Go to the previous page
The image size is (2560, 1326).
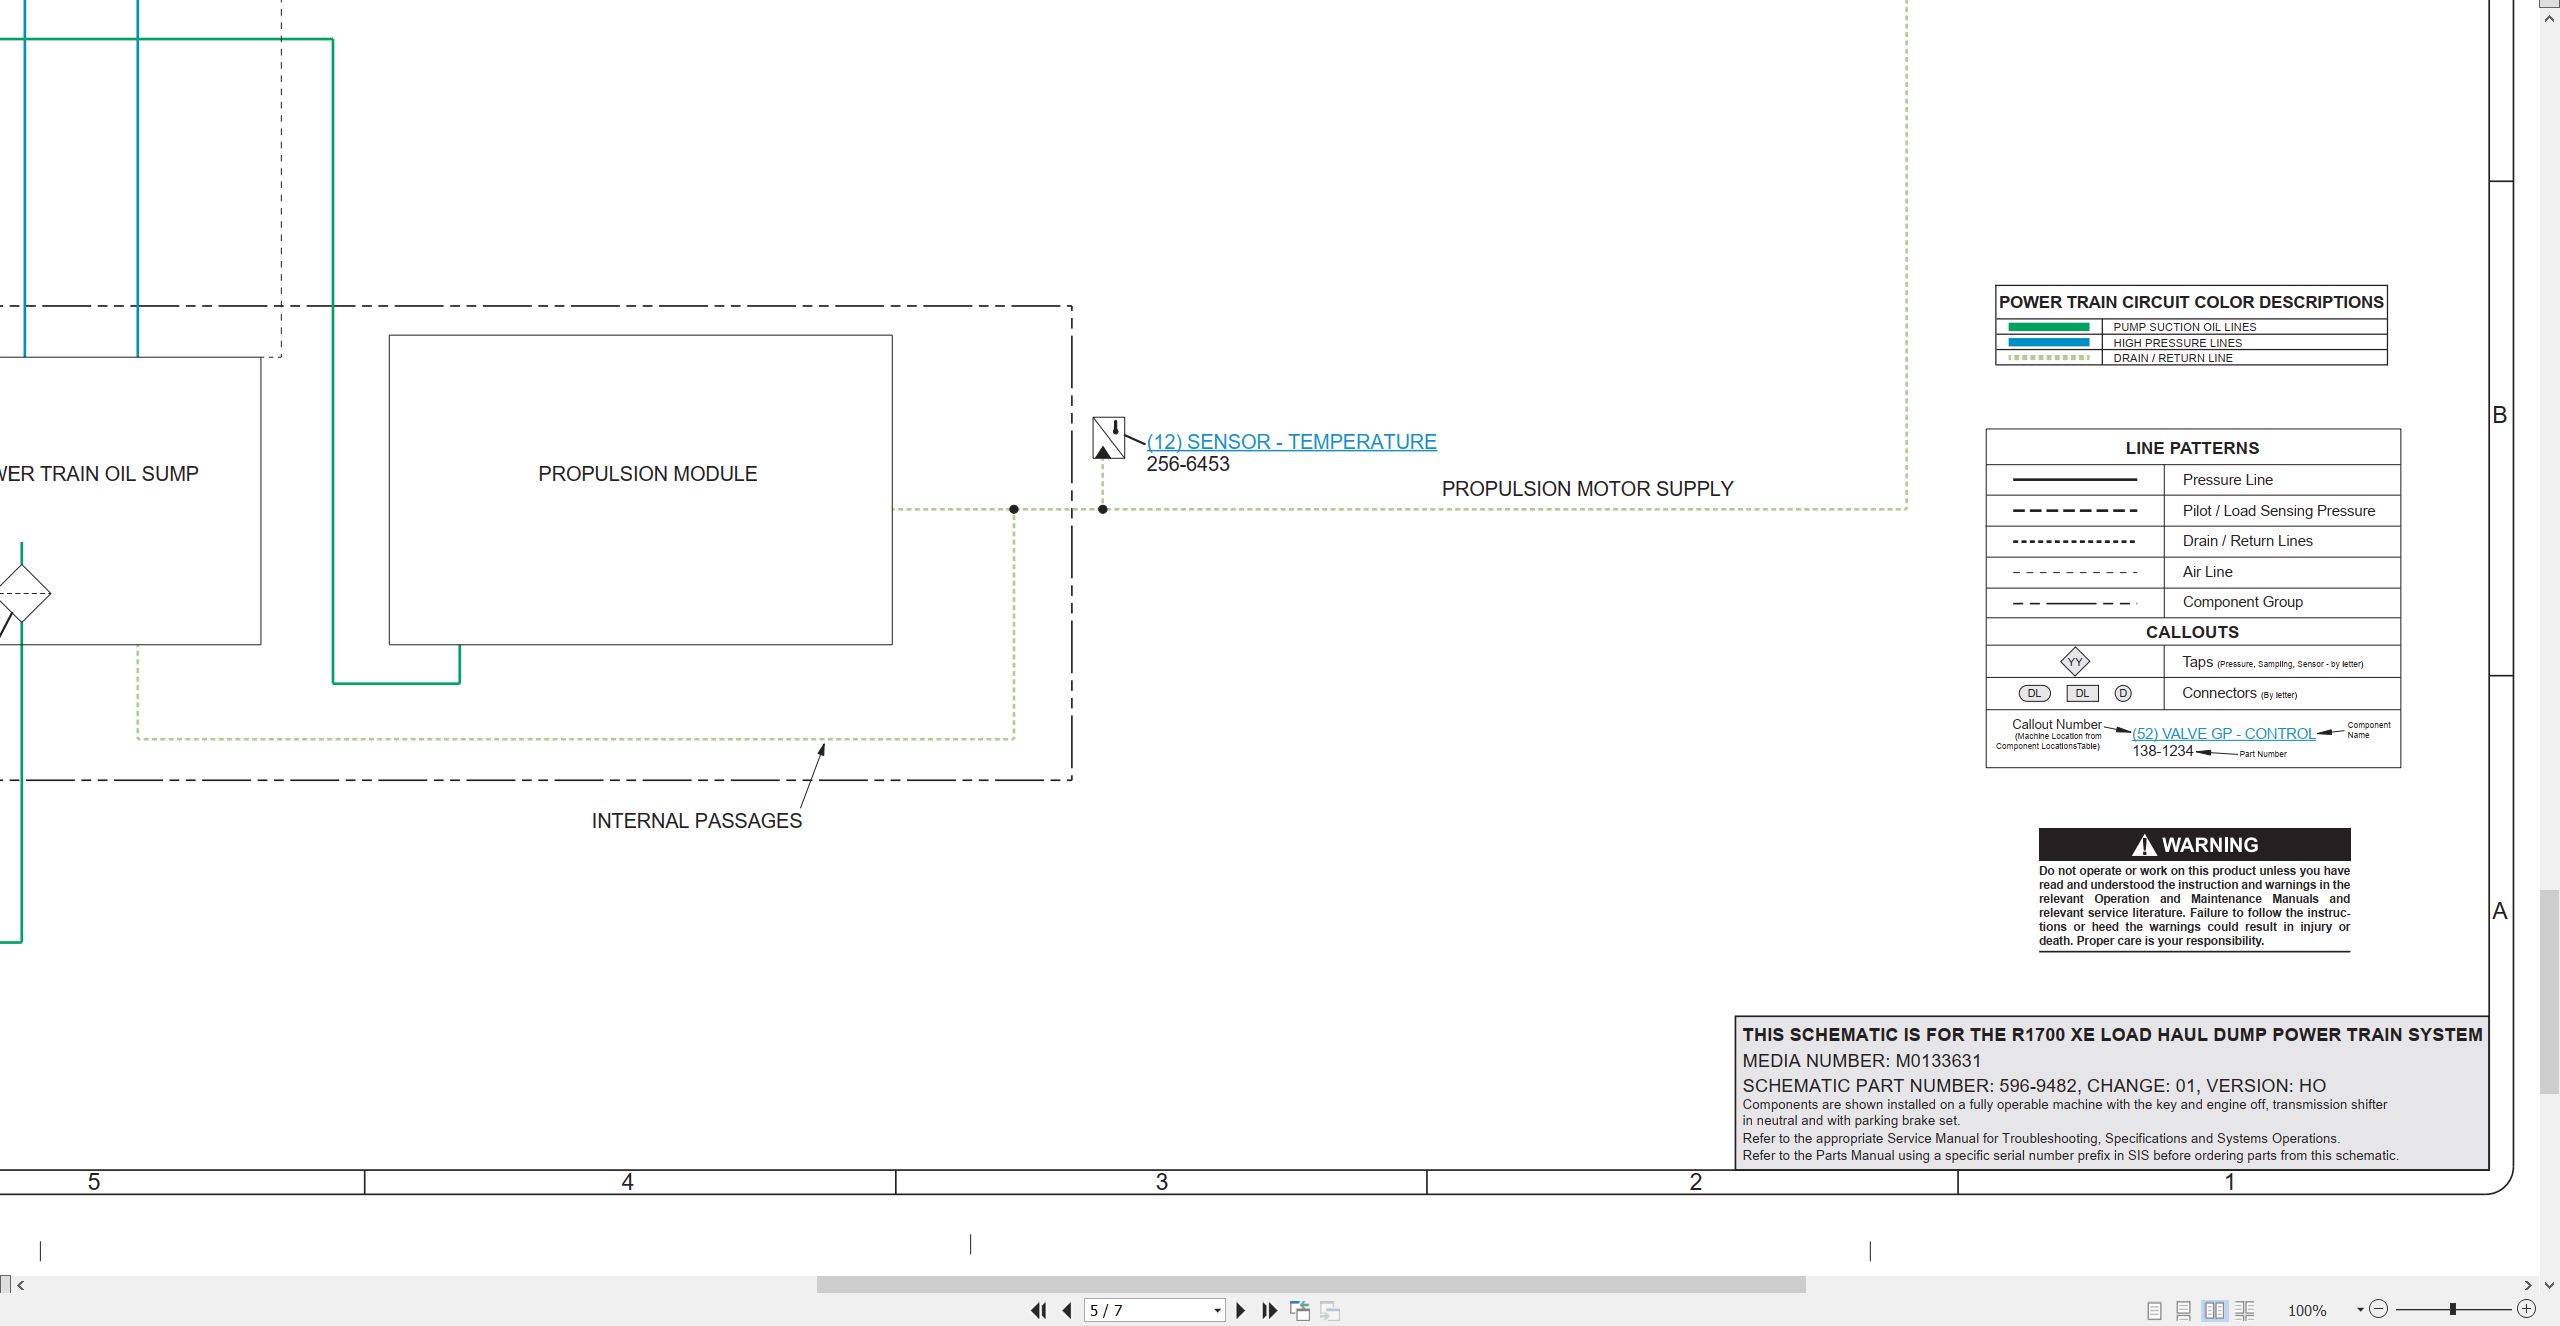point(1067,1310)
